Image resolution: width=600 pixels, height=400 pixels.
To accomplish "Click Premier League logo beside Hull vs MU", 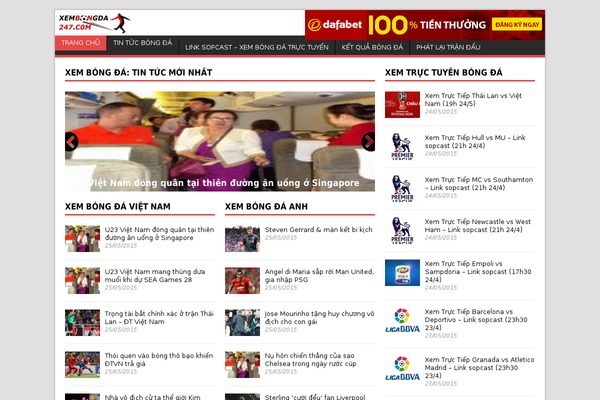I will [x=402, y=147].
